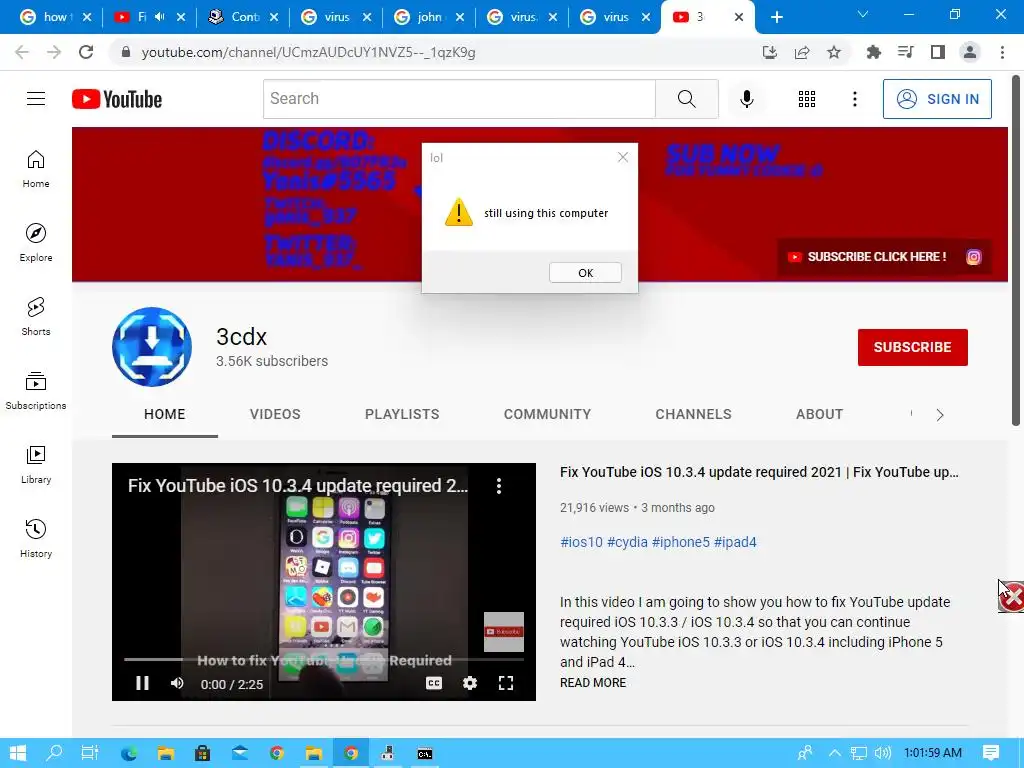The image size is (1024, 768).
Task: Open the #iphone5 hashtag
Action: [x=680, y=542]
